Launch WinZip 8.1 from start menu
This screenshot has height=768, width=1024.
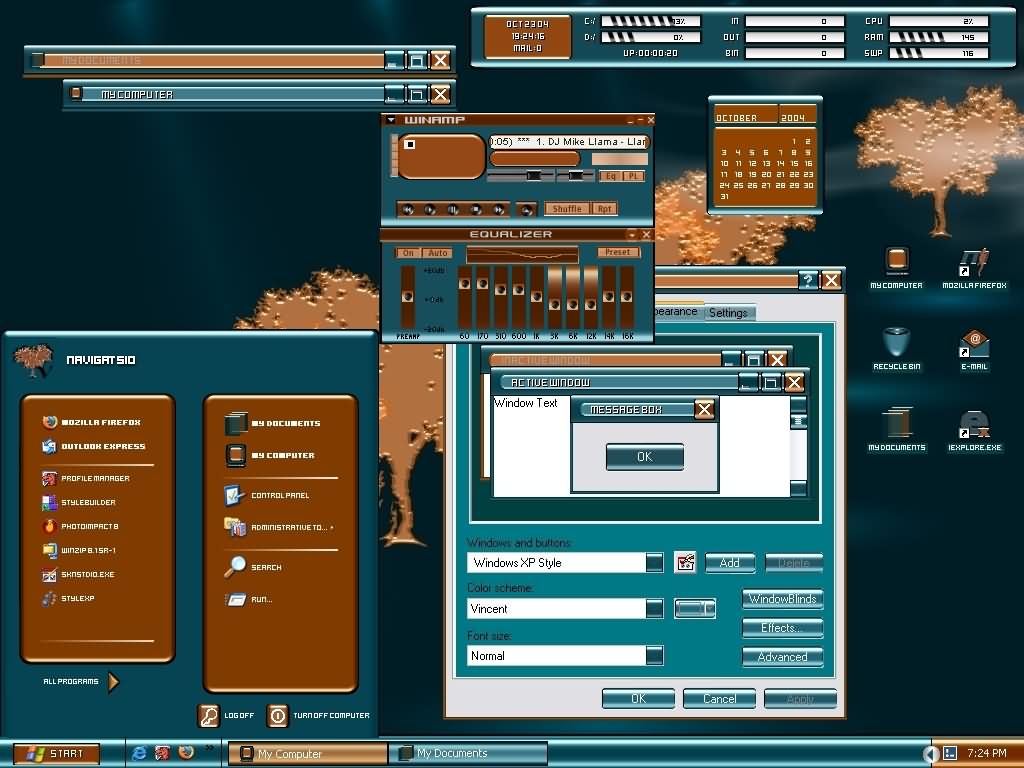click(78, 551)
